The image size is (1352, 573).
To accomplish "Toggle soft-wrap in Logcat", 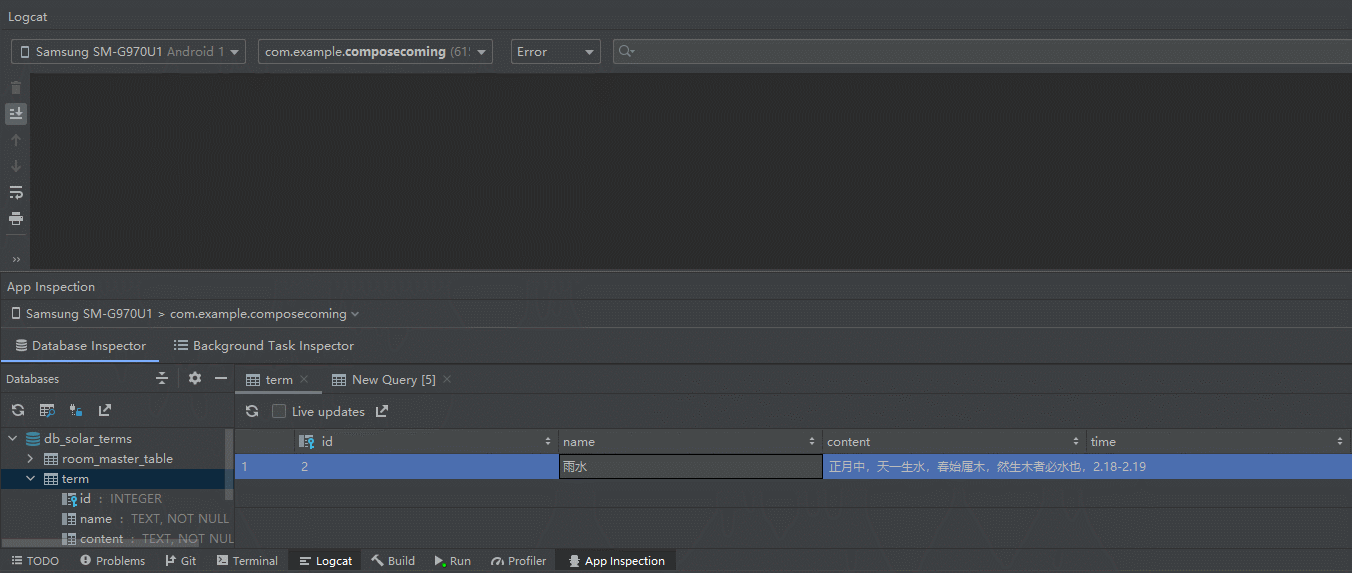I will click(16, 192).
